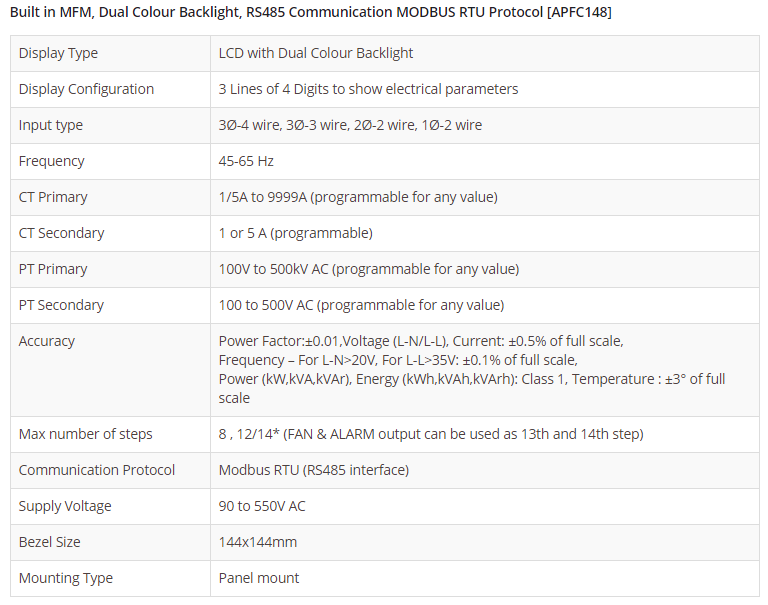Viewport: 768px width, 605px height.
Task: Click the "Modbus RTU (RS485 interface)" value
Action: [x=314, y=470]
